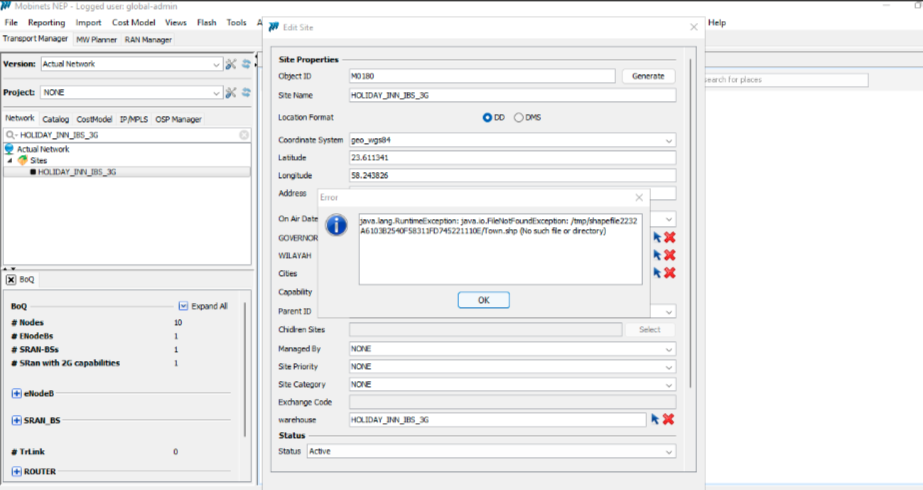923x490 pixels.
Task: Click OK in the Error dialog
Action: pyautogui.click(x=483, y=300)
